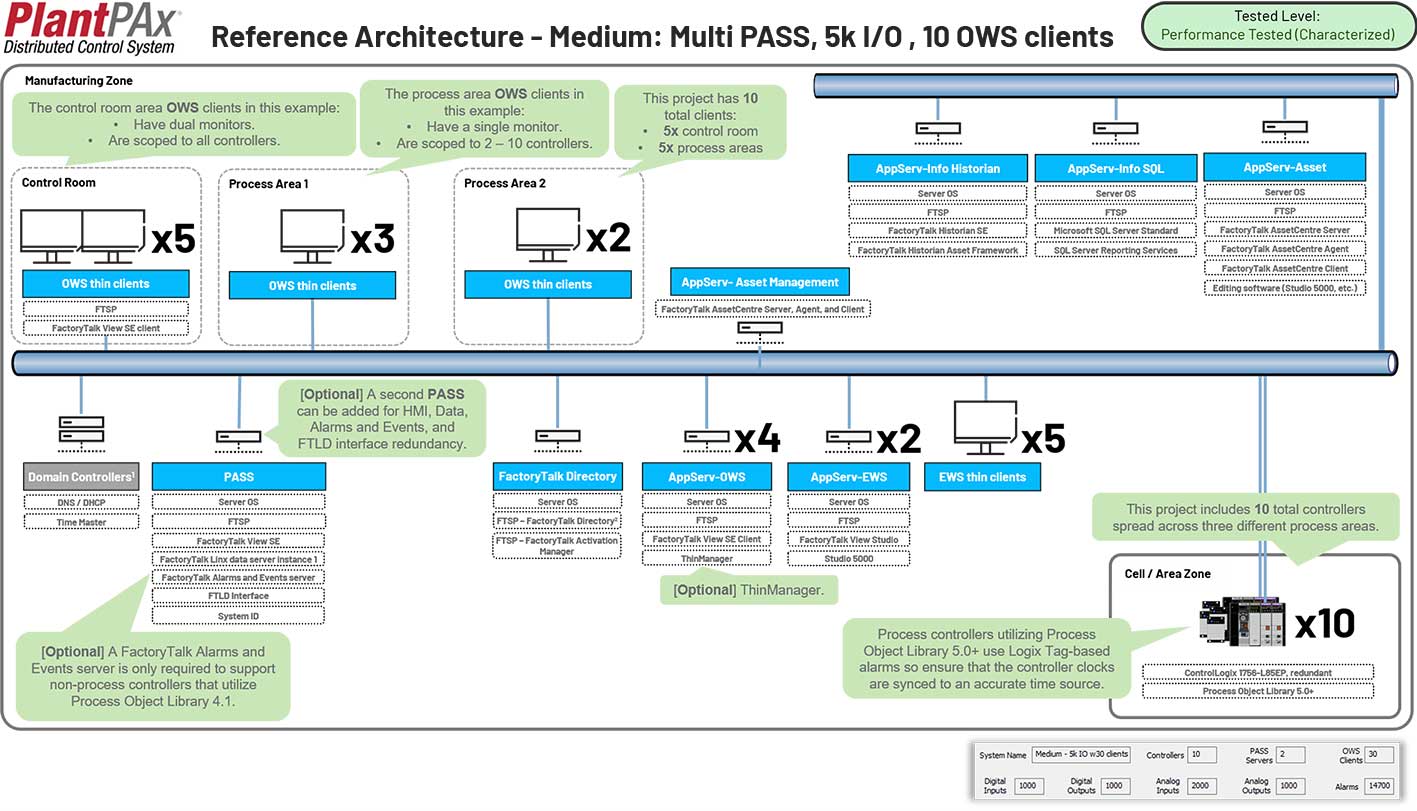Click Process Area 1 OWS thin clients box
1417x811 pixels.
[x=312, y=286]
